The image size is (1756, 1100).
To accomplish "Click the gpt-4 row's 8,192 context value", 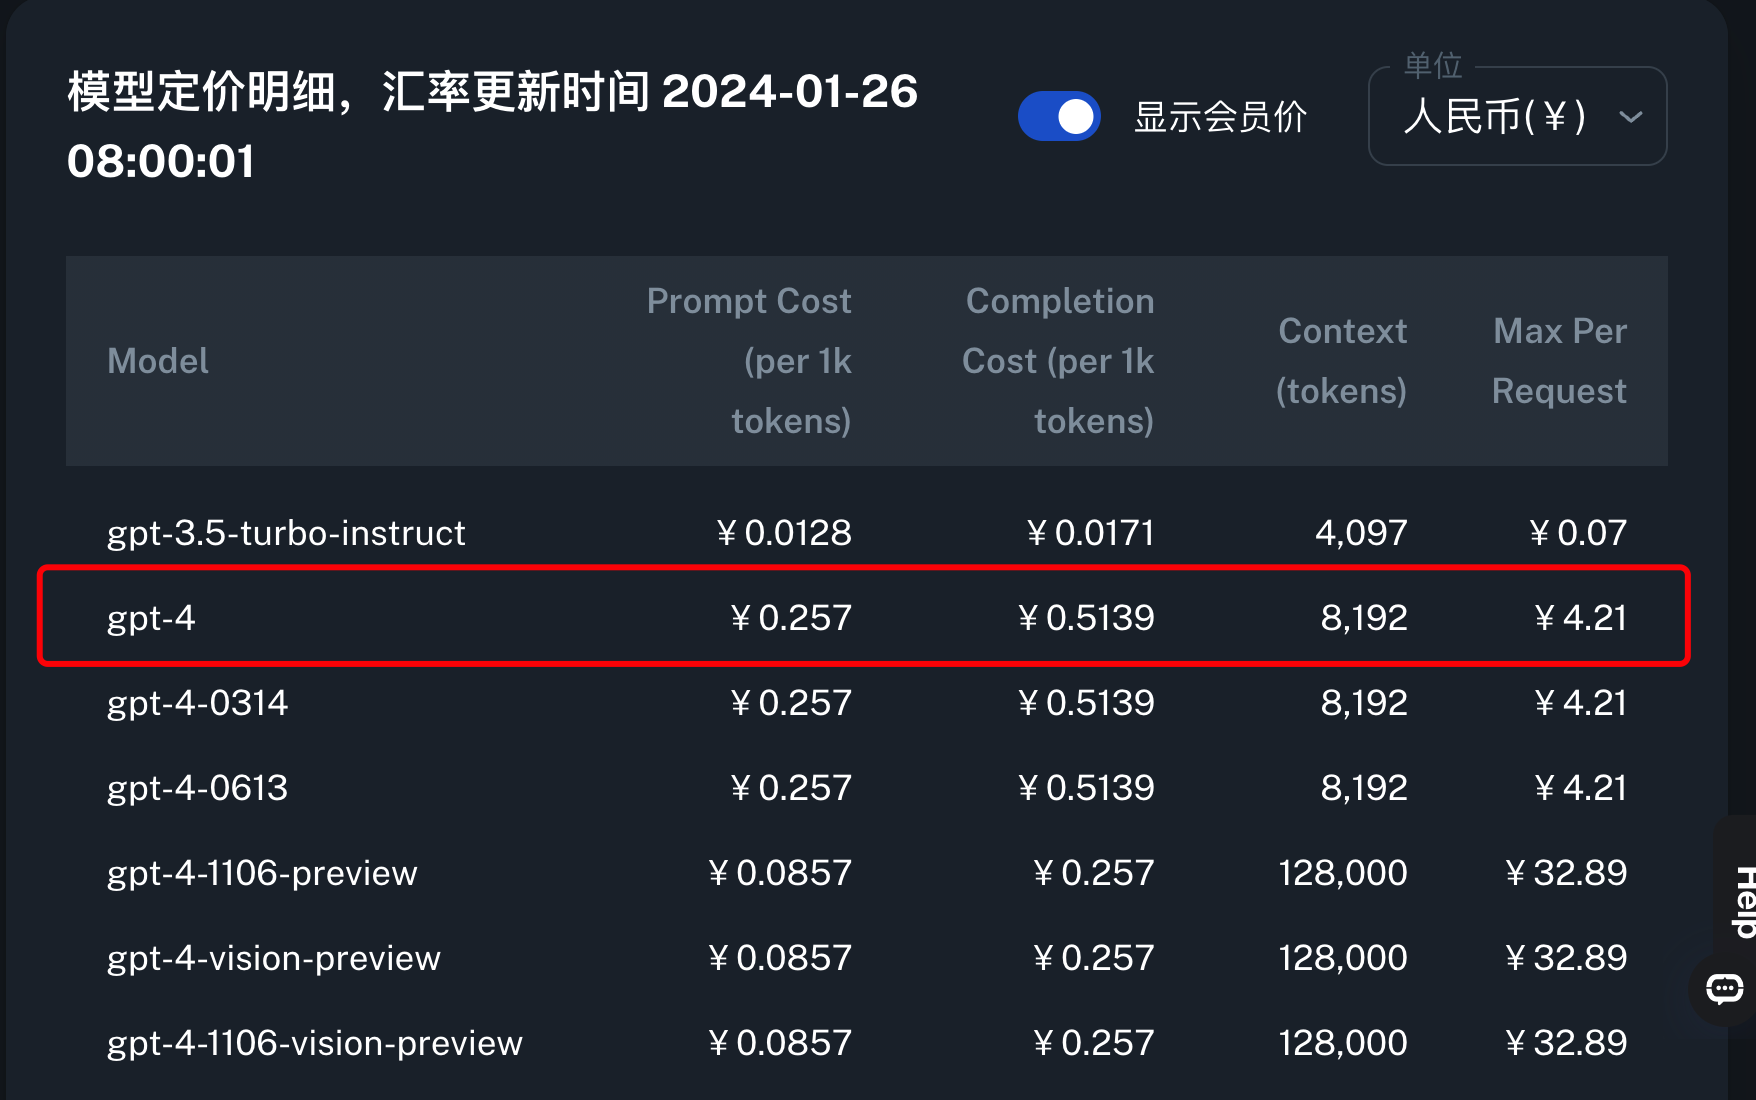I will point(1364,618).
